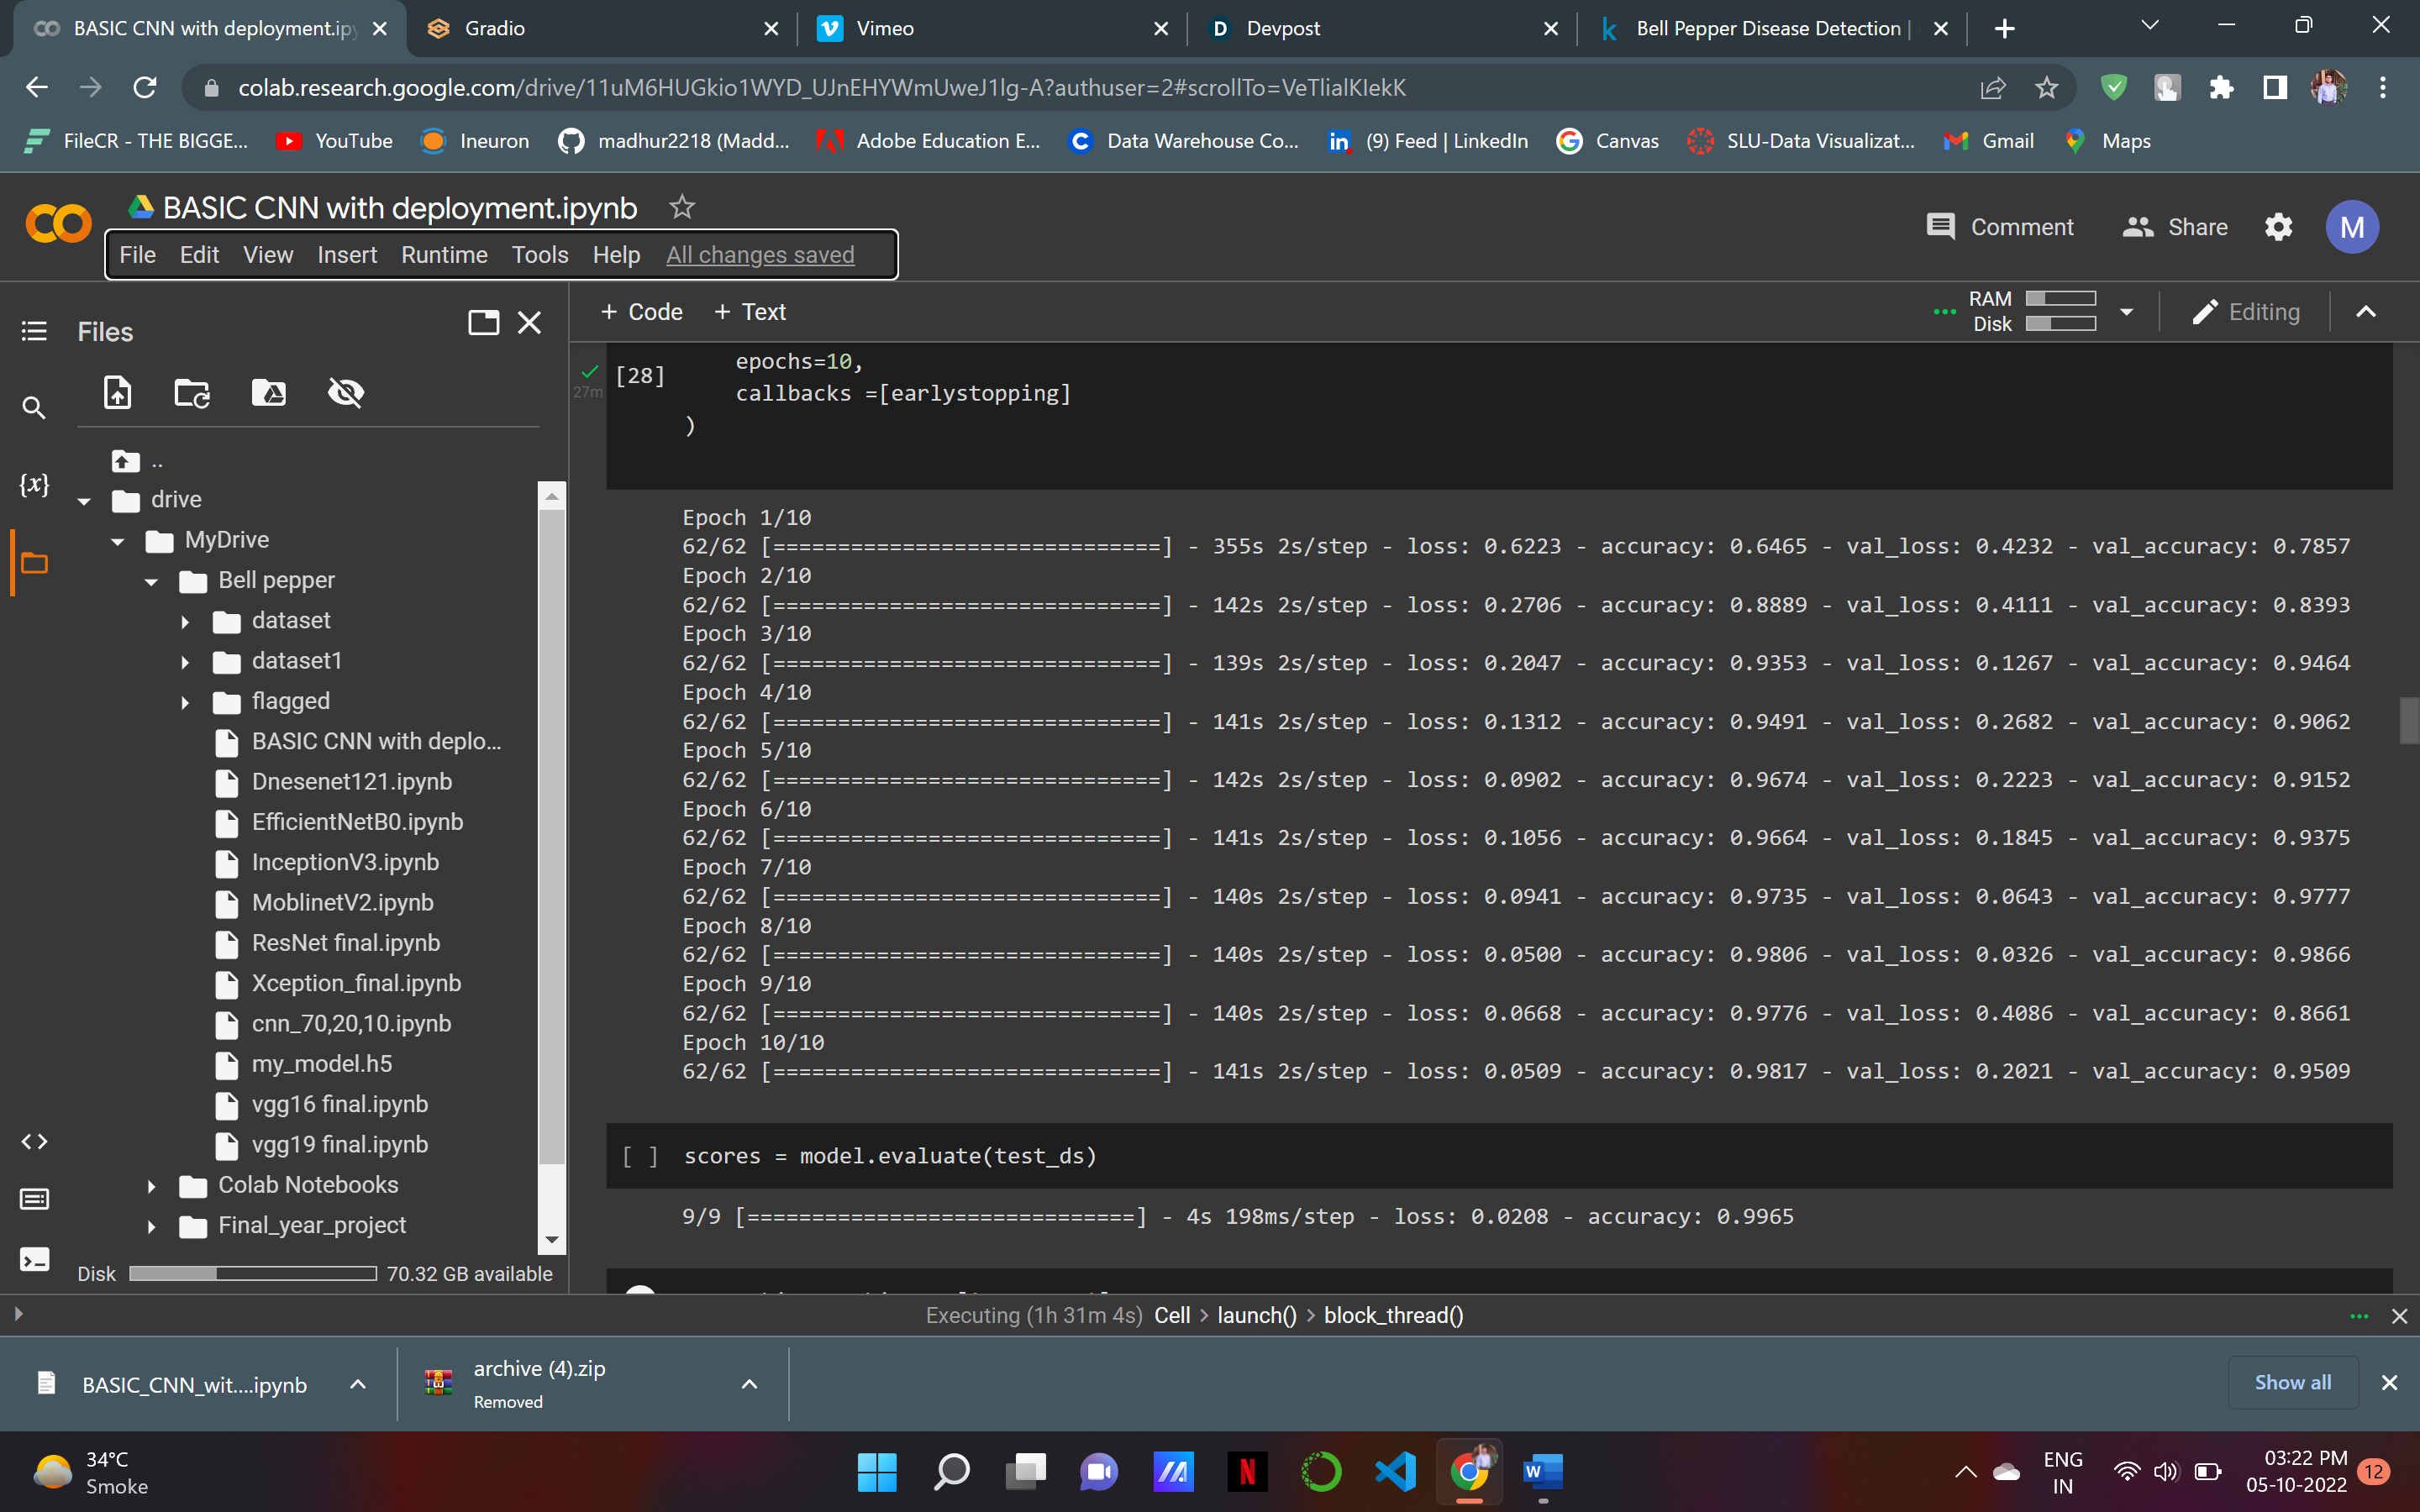2420x1512 pixels.
Task: Click the mount Google Drive icon
Action: pyautogui.click(x=268, y=392)
